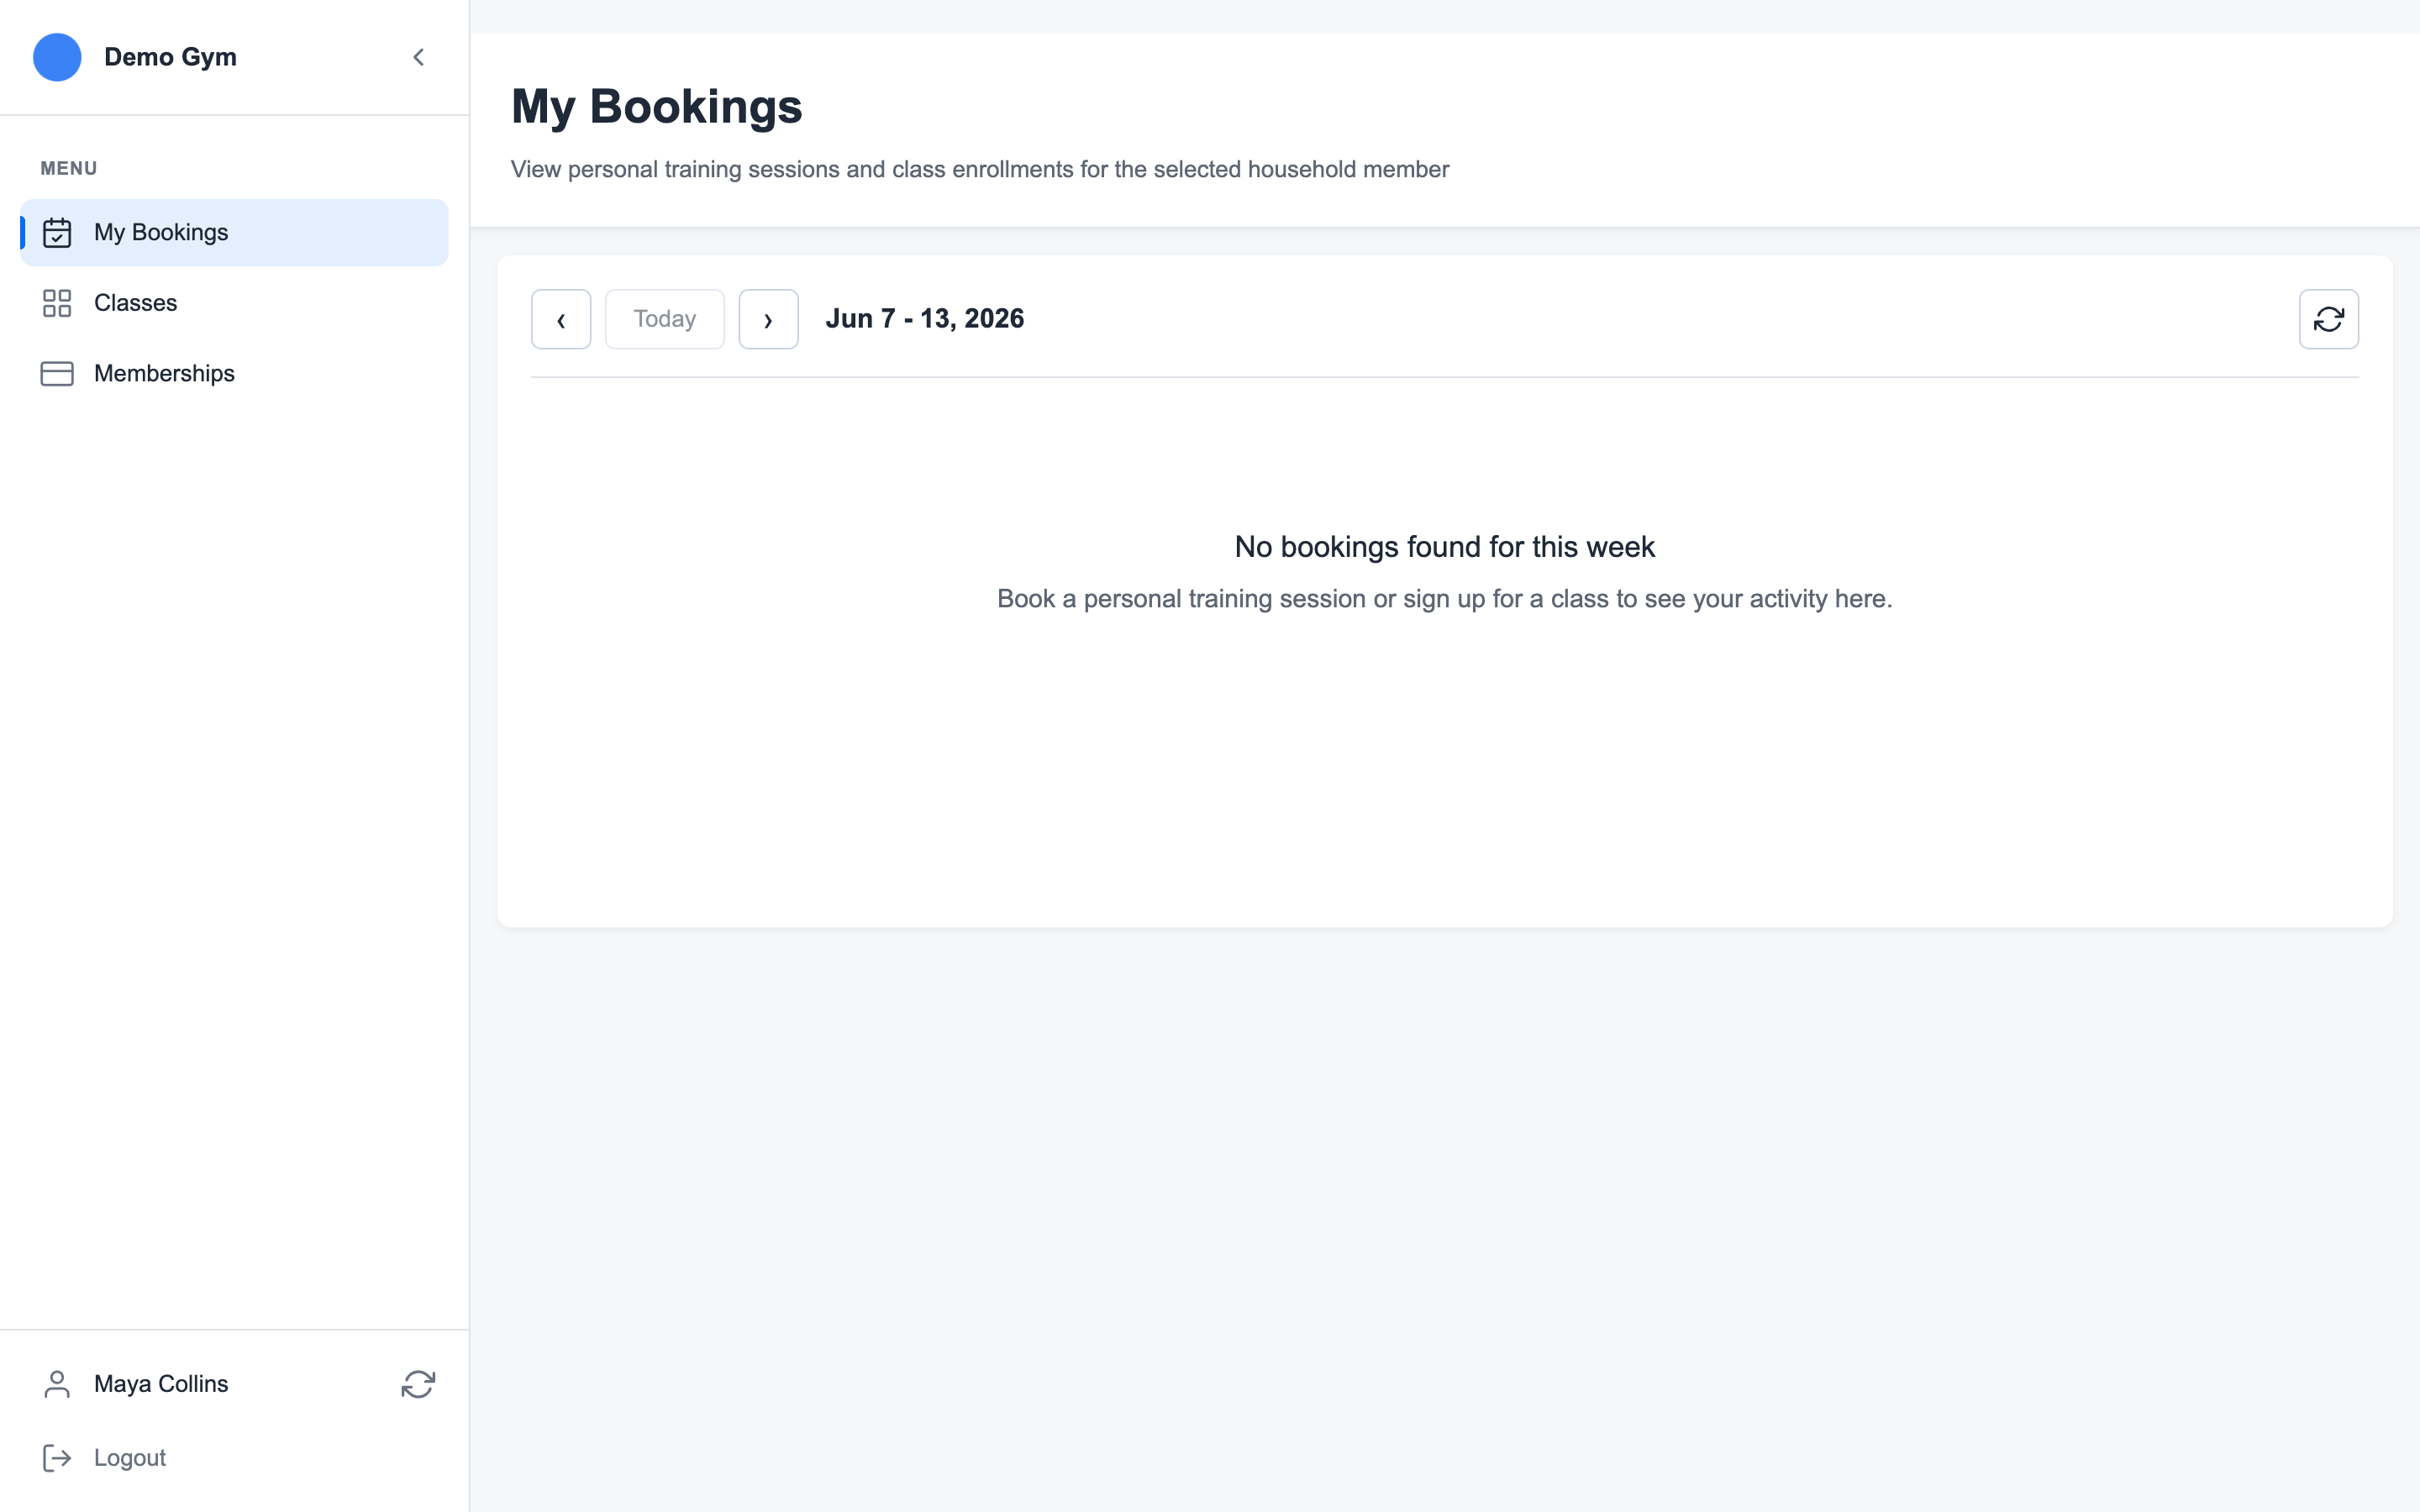2420x1512 pixels.
Task: Open My Bookings menu item
Action: point(234,232)
